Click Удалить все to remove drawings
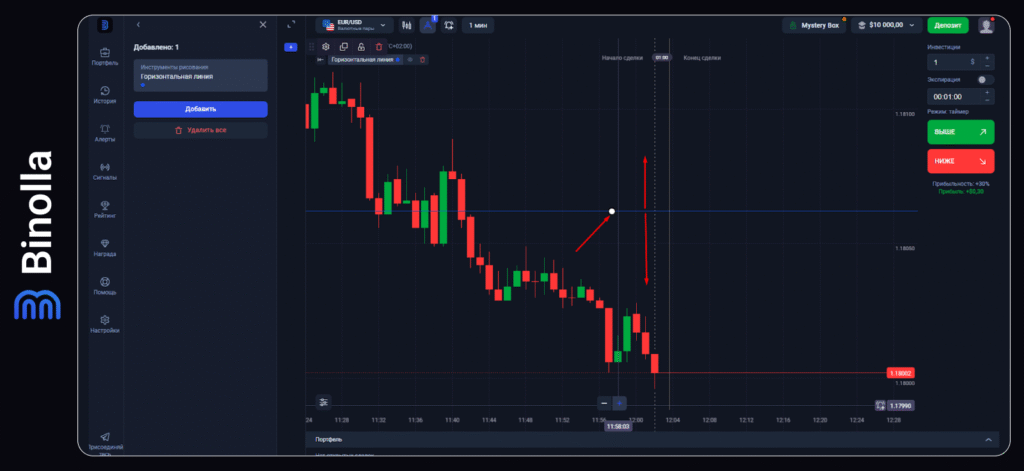The width and height of the screenshot is (1024, 471). point(200,130)
